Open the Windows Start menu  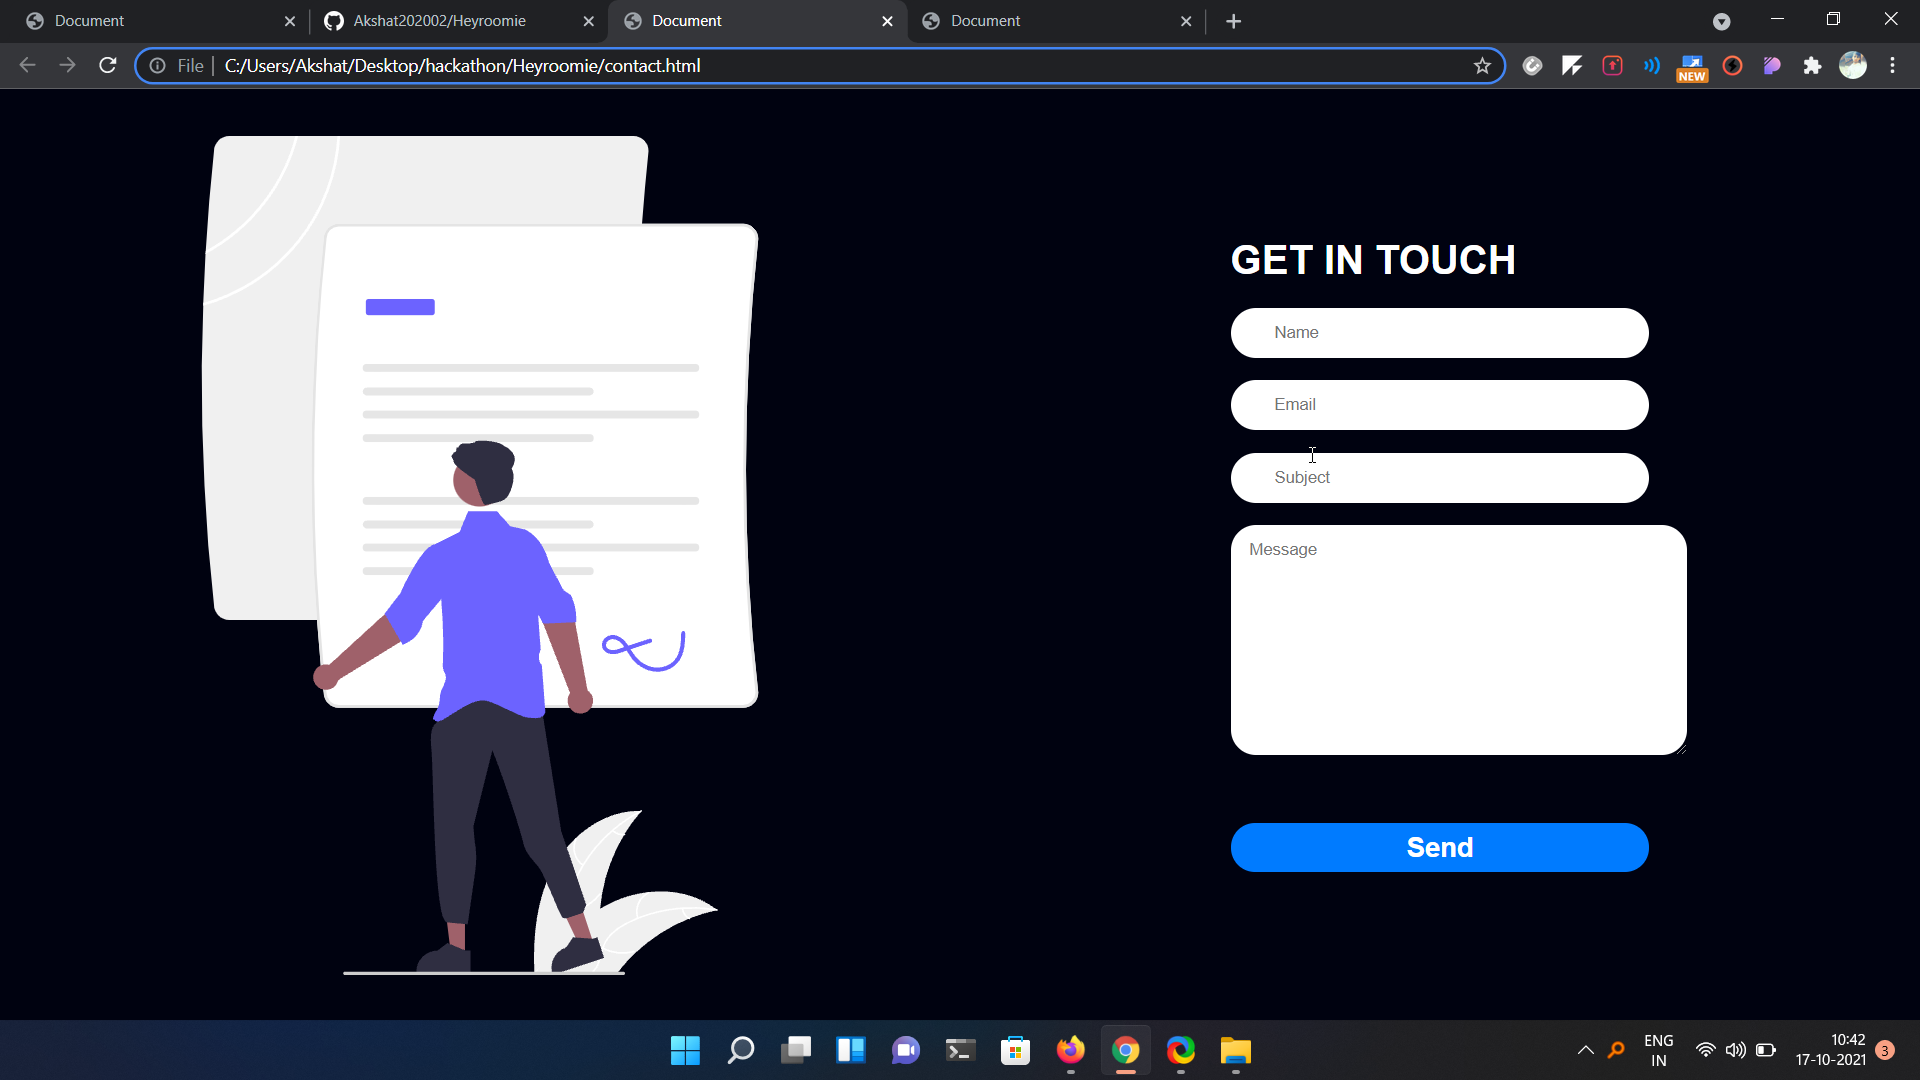tap(685, 1050)
